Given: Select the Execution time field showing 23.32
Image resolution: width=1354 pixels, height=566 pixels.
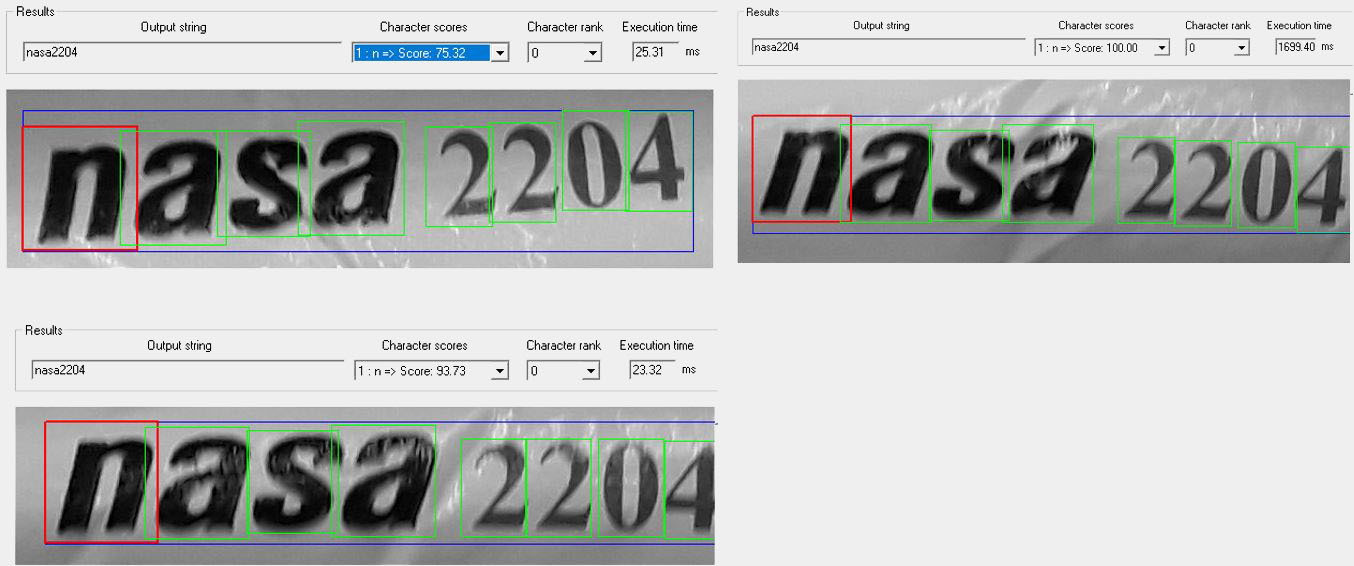Looking at the screenshot, I should coord(652,370).
